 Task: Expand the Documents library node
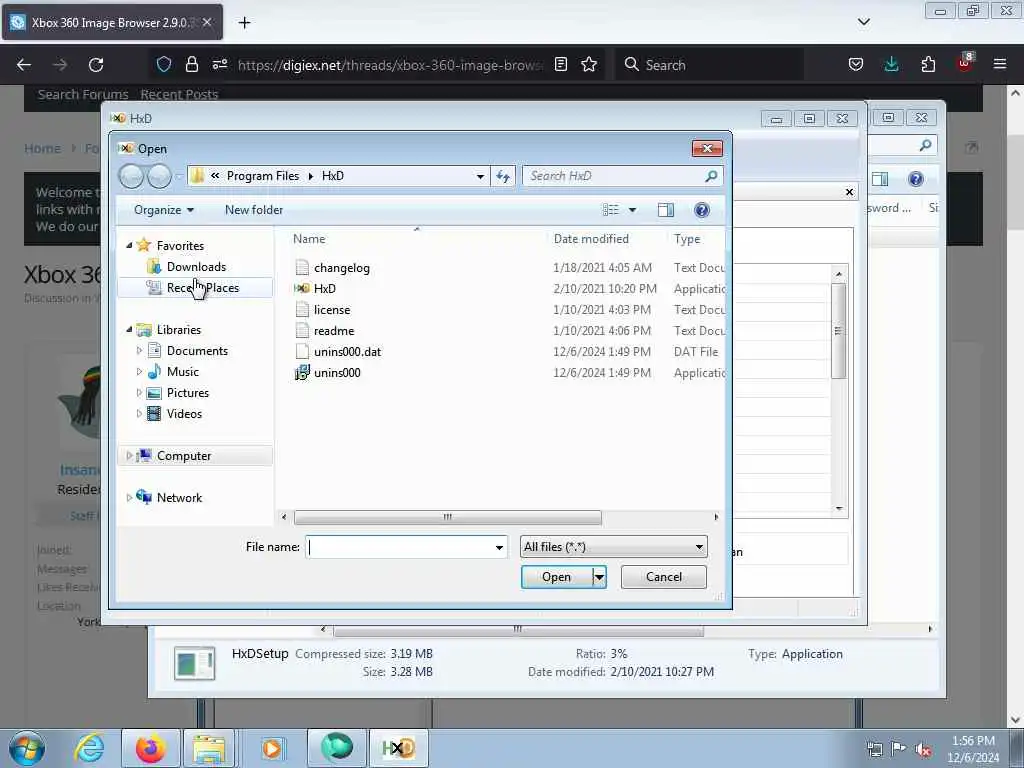pyautogui.click(x=139, y=351)
